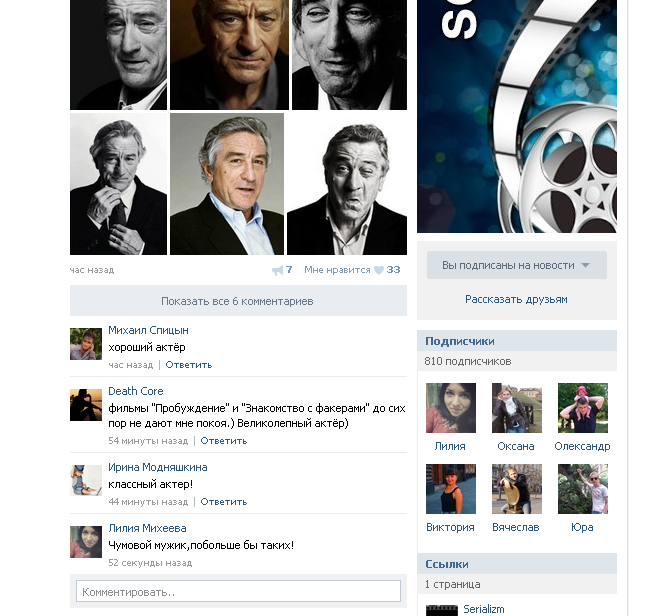Viewport: 653px width, 616px height.
Task: Open the winking black-and-white photo
Action: pyautogui.click(x=347, y=184)
